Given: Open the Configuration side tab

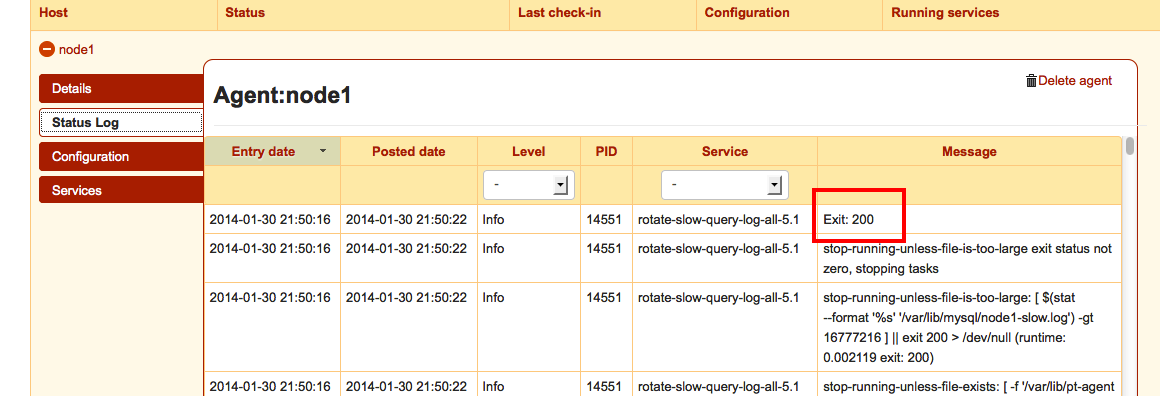Looking at the screenshot, I should click(x=121, y=156).
